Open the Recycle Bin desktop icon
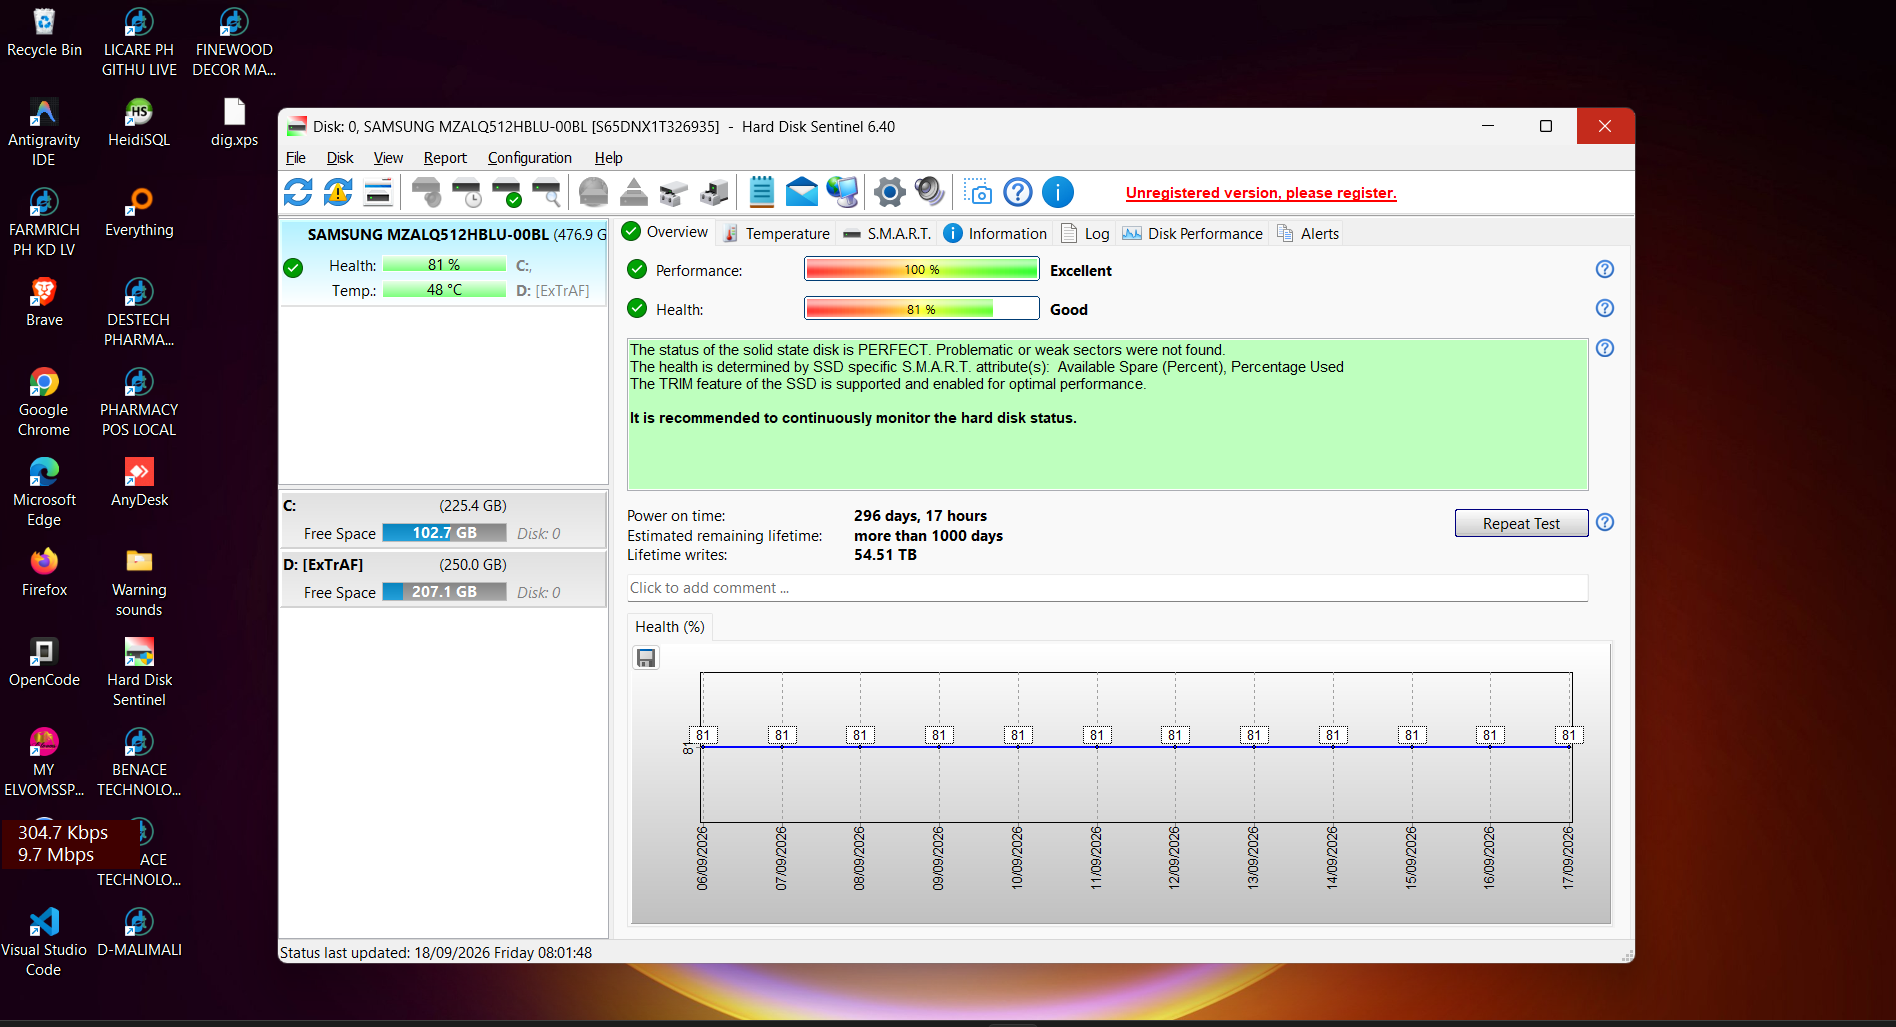 [x=44, y=32]
